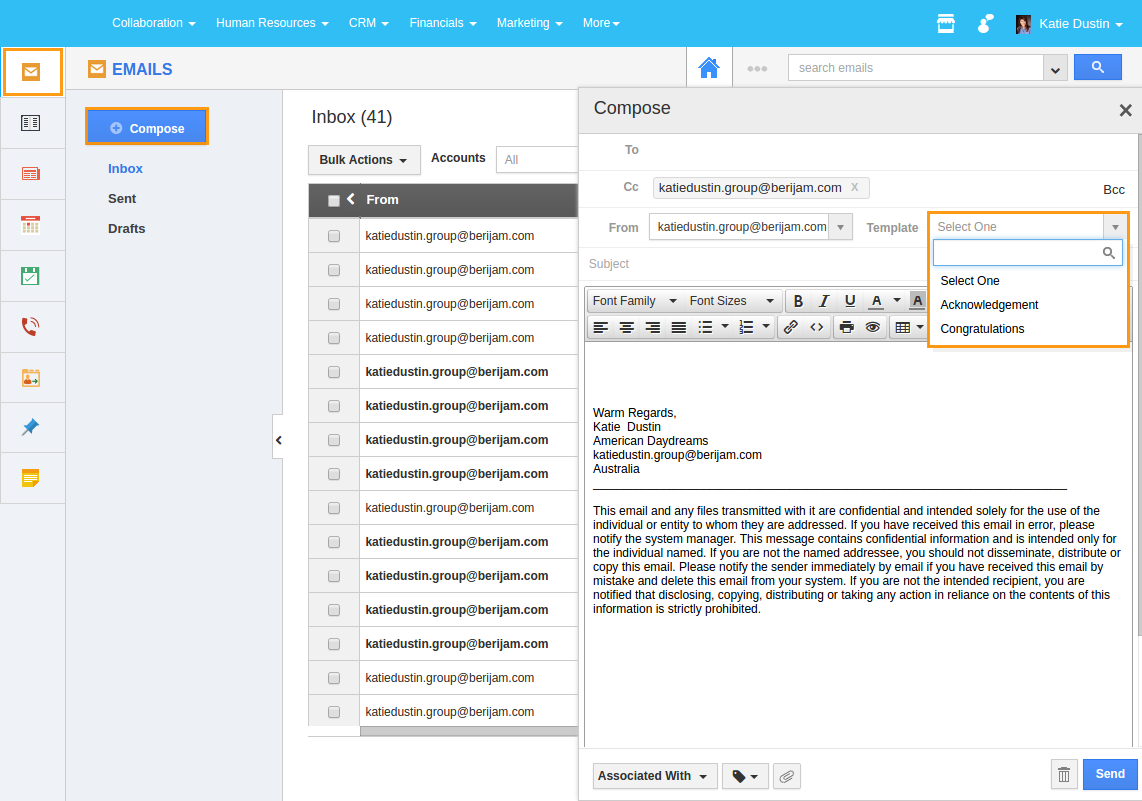Image resolution: width=1142 pixels, height=801 pixels.
Task: Preview the email using the eye icon
Action: [873, 327]
